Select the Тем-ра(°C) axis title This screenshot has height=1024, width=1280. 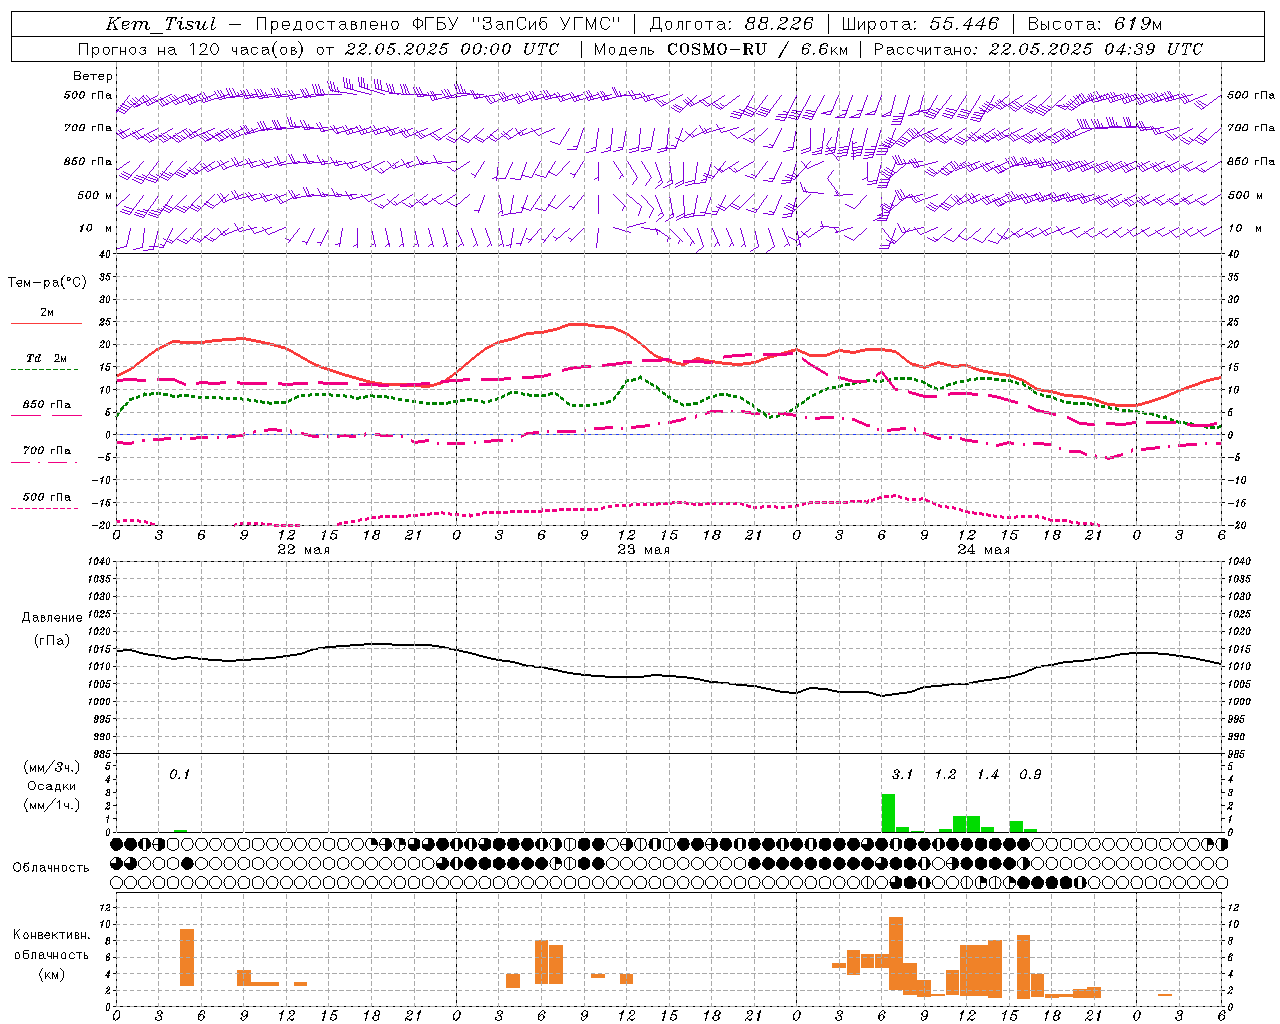point(47,282)
